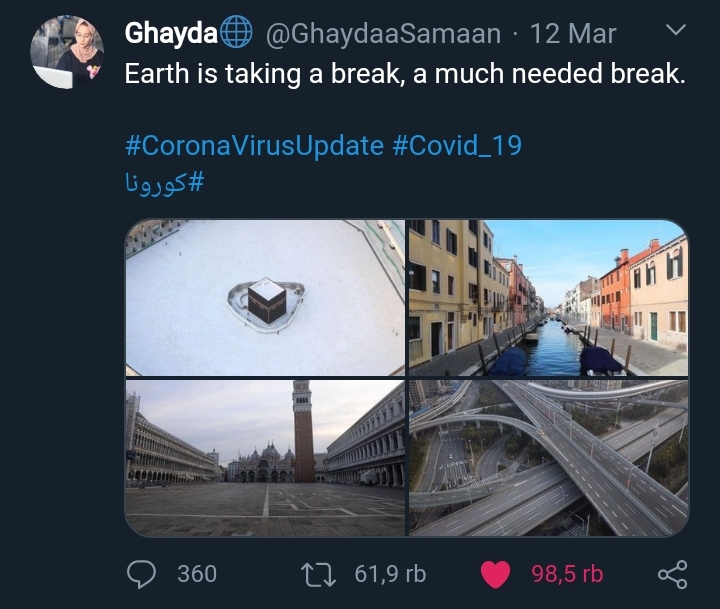
Task: Open the 12 Mar timestamp
Action: click(573, 34)
